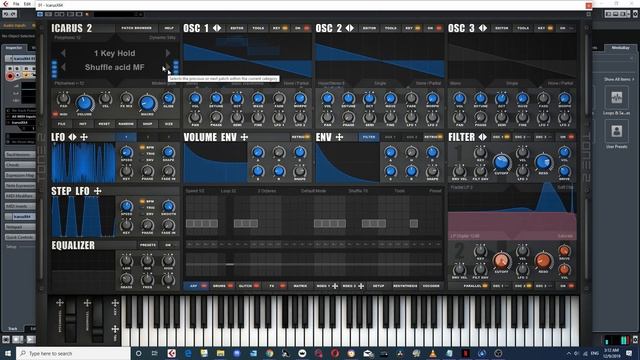
Task: Select previous patch arrow beside Shuffle acid MF
Action: (63, 67)
